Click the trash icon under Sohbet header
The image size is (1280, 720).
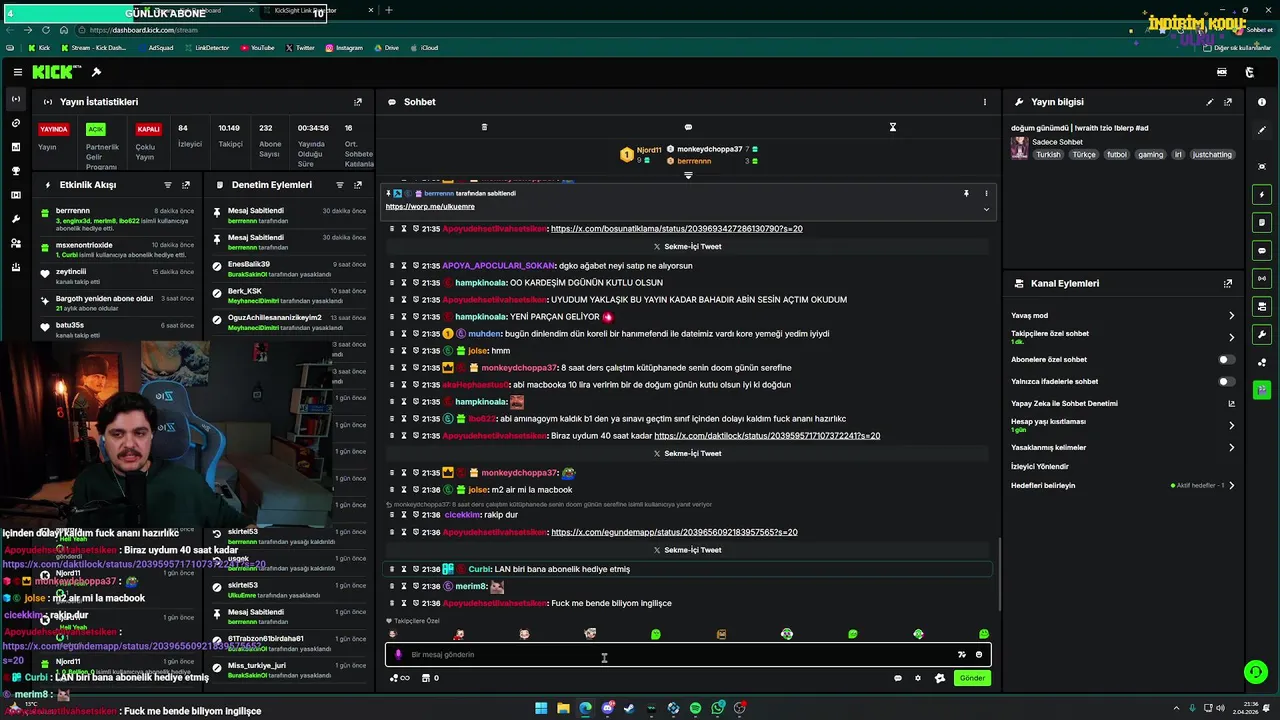[484, 127]
